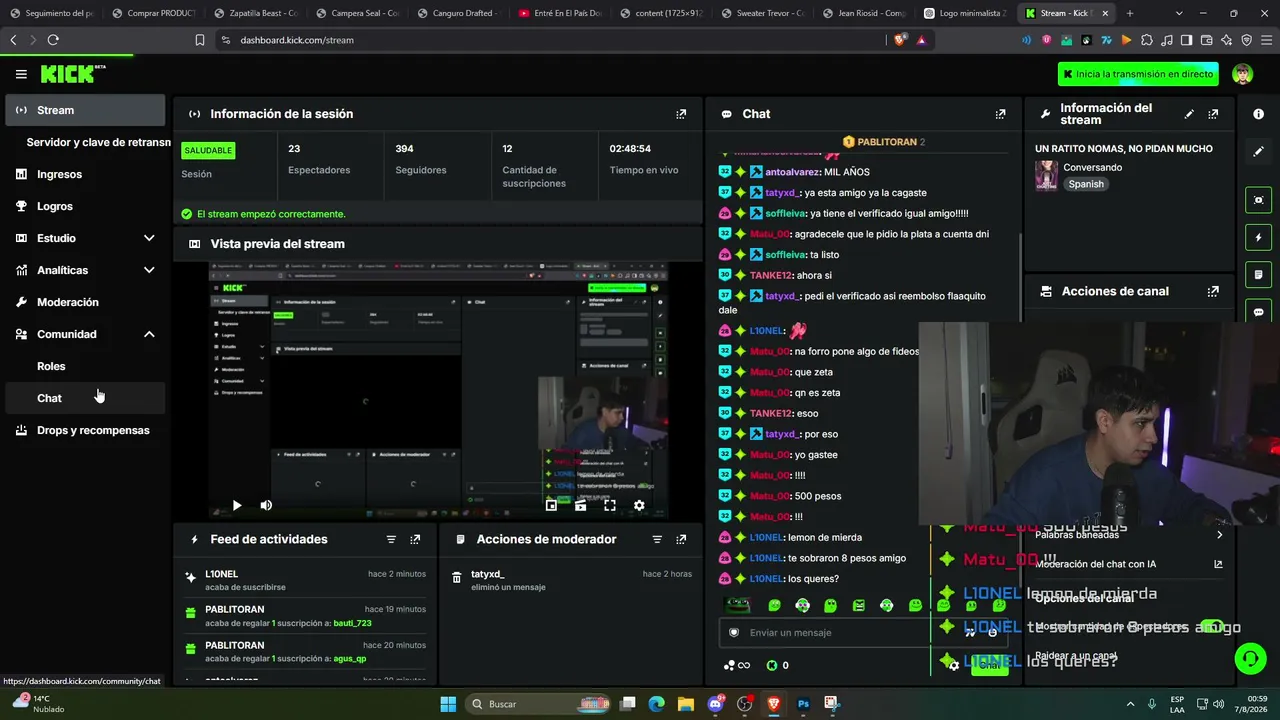
Task: Open Chat under Comunidad
Action: tap(85, 398)
